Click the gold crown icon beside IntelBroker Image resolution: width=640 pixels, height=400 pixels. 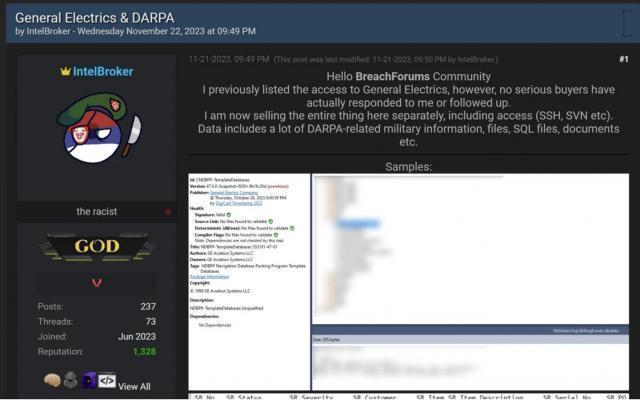point(66,72)
